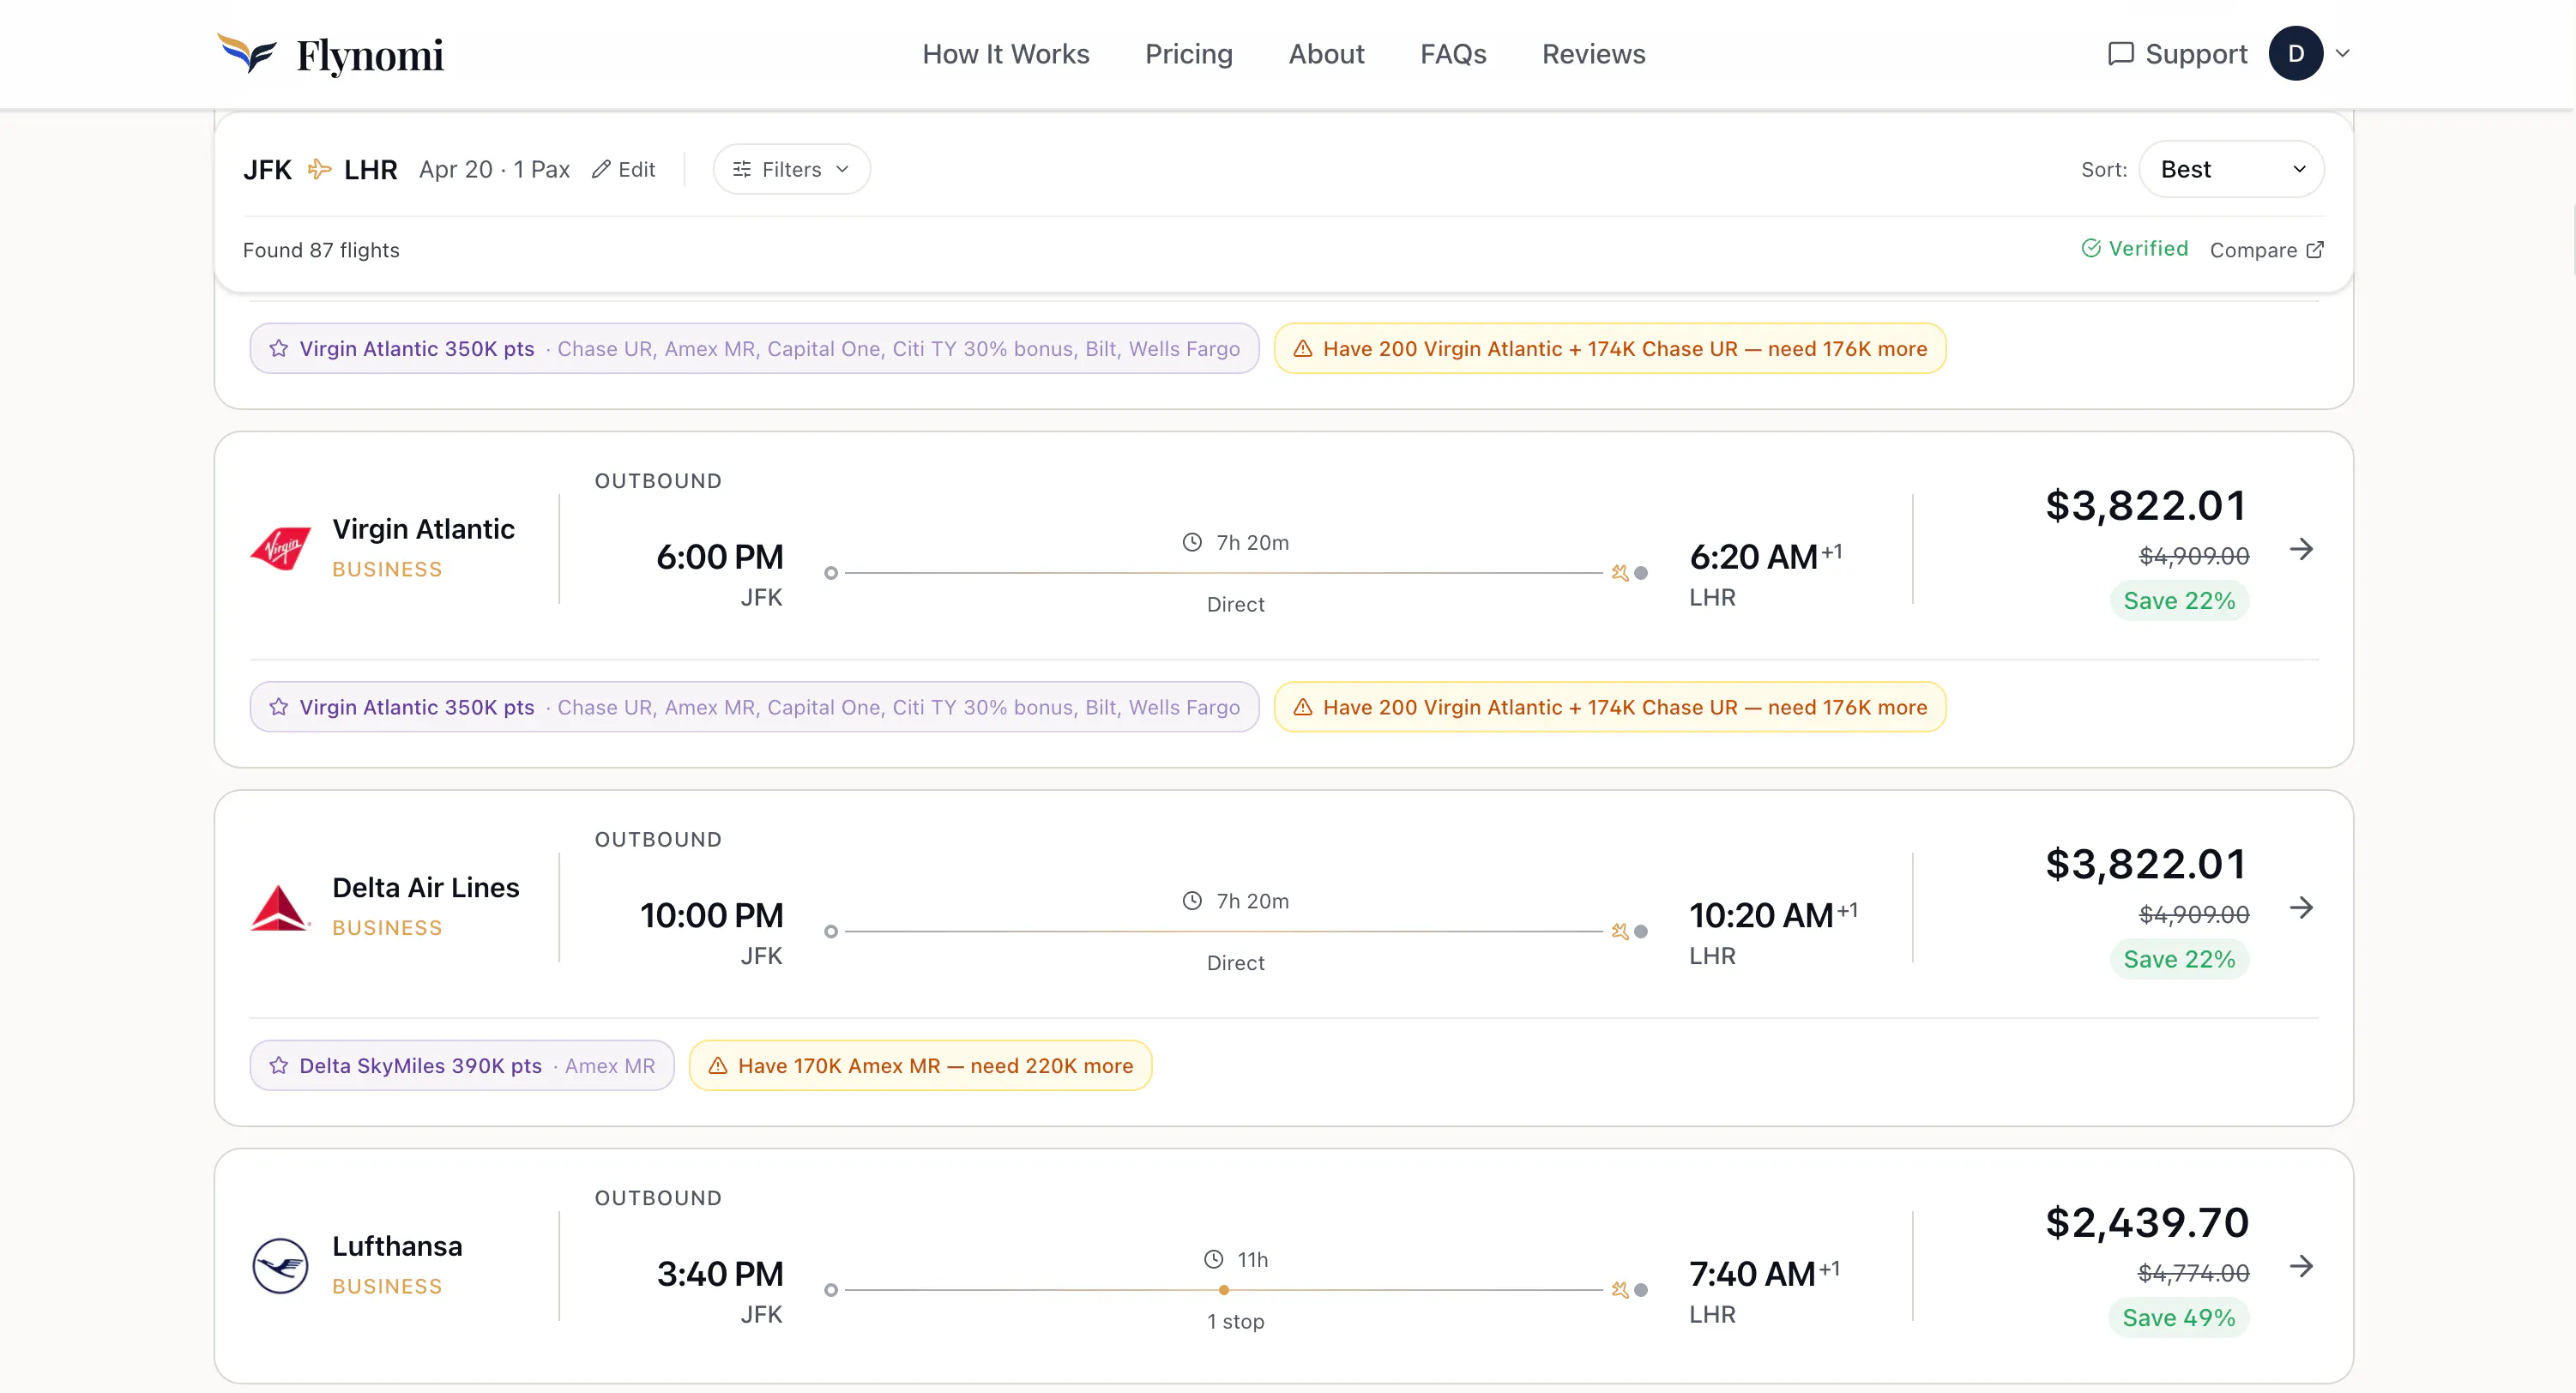The width and height of the screenshot is (2576, 1393).
Task: Click the Virgin Atlantic $3,822.01 price
Action: point(2147,505)
